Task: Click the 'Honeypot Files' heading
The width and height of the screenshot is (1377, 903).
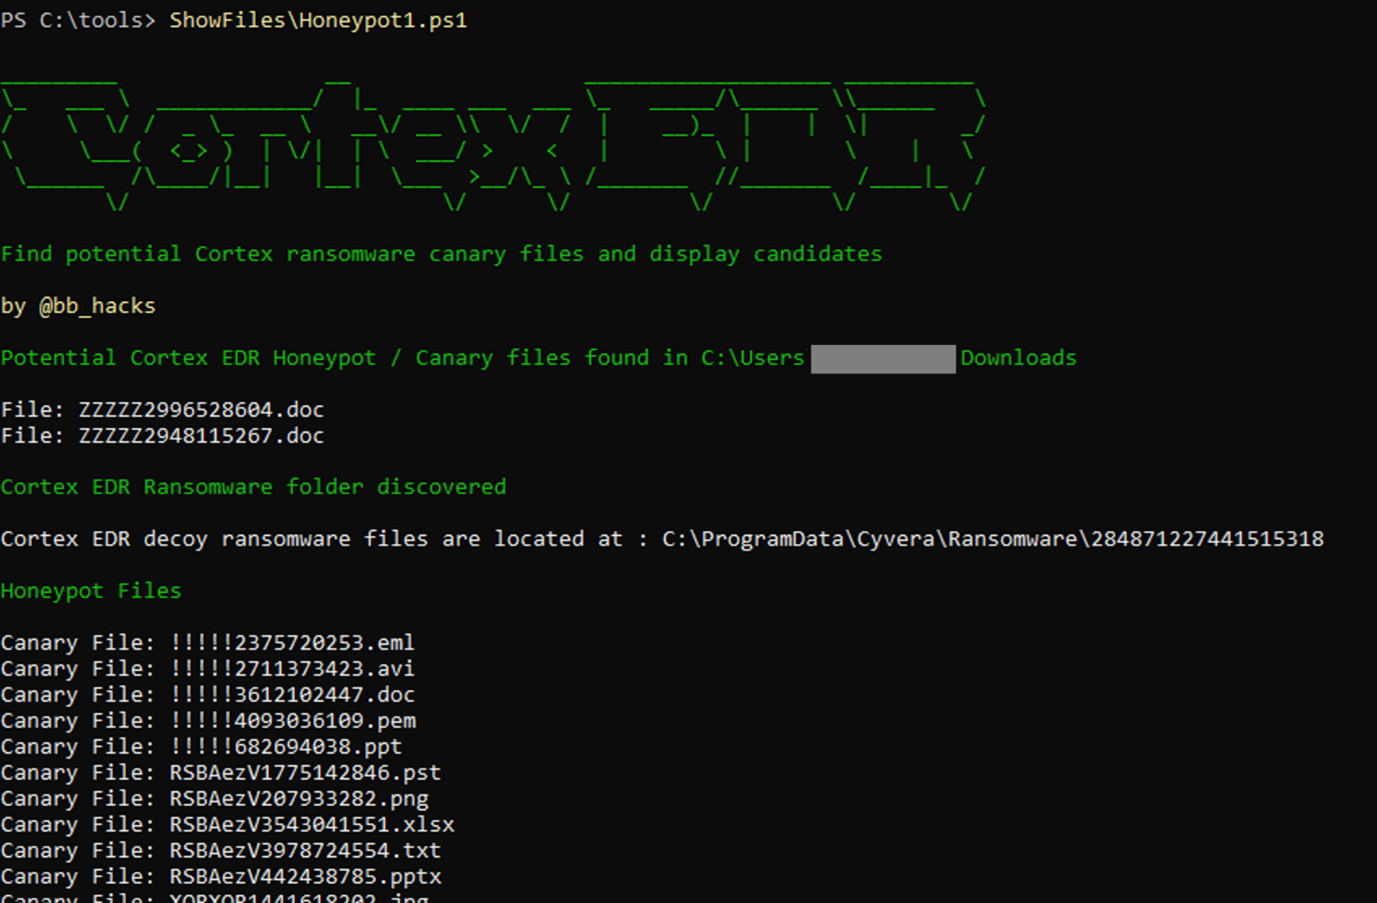Action: coord(91,591)
